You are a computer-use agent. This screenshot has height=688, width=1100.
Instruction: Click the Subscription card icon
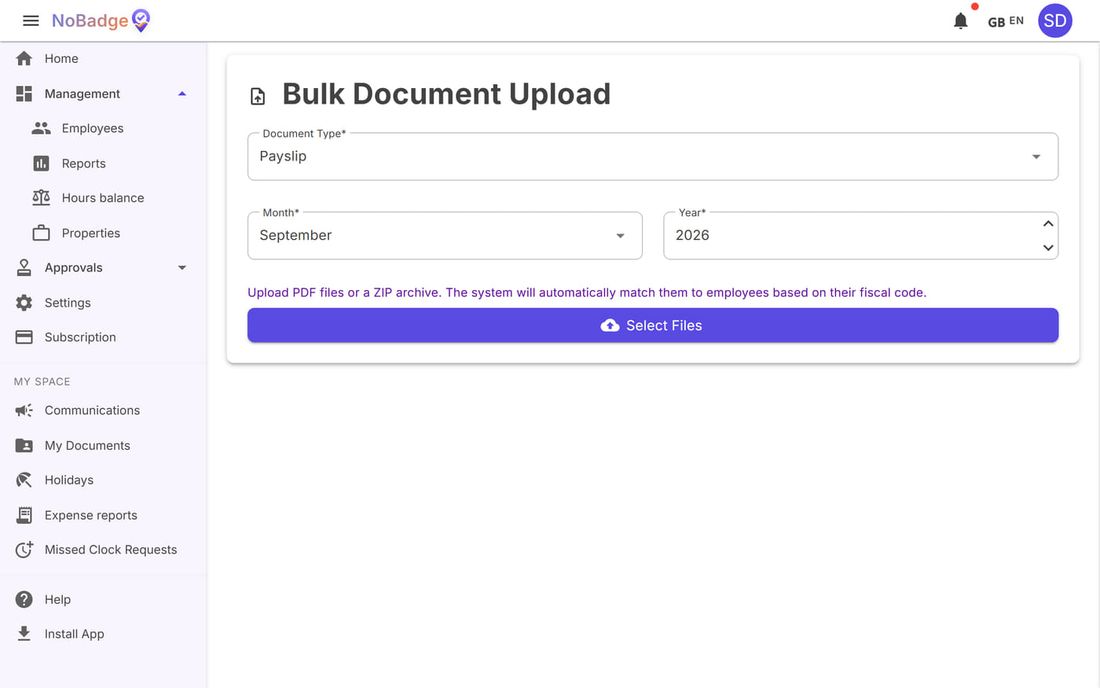pos(24,337)
